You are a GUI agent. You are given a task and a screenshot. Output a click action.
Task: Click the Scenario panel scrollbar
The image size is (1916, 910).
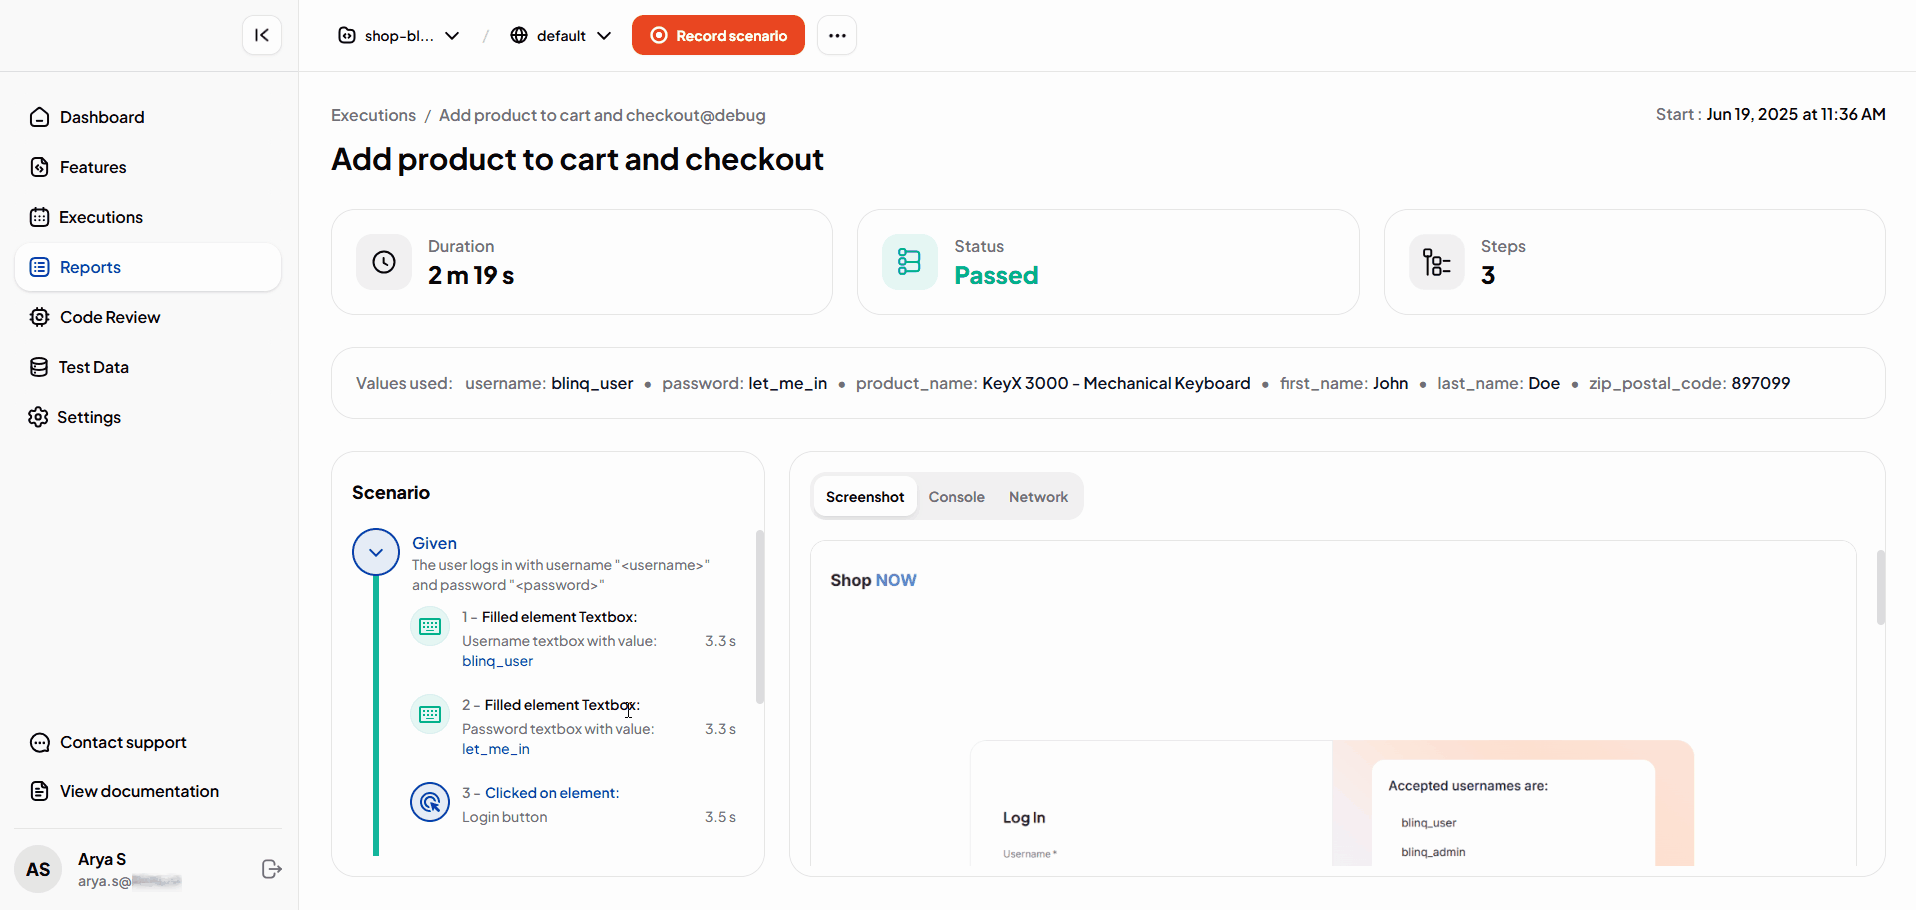tap(760, 617)
